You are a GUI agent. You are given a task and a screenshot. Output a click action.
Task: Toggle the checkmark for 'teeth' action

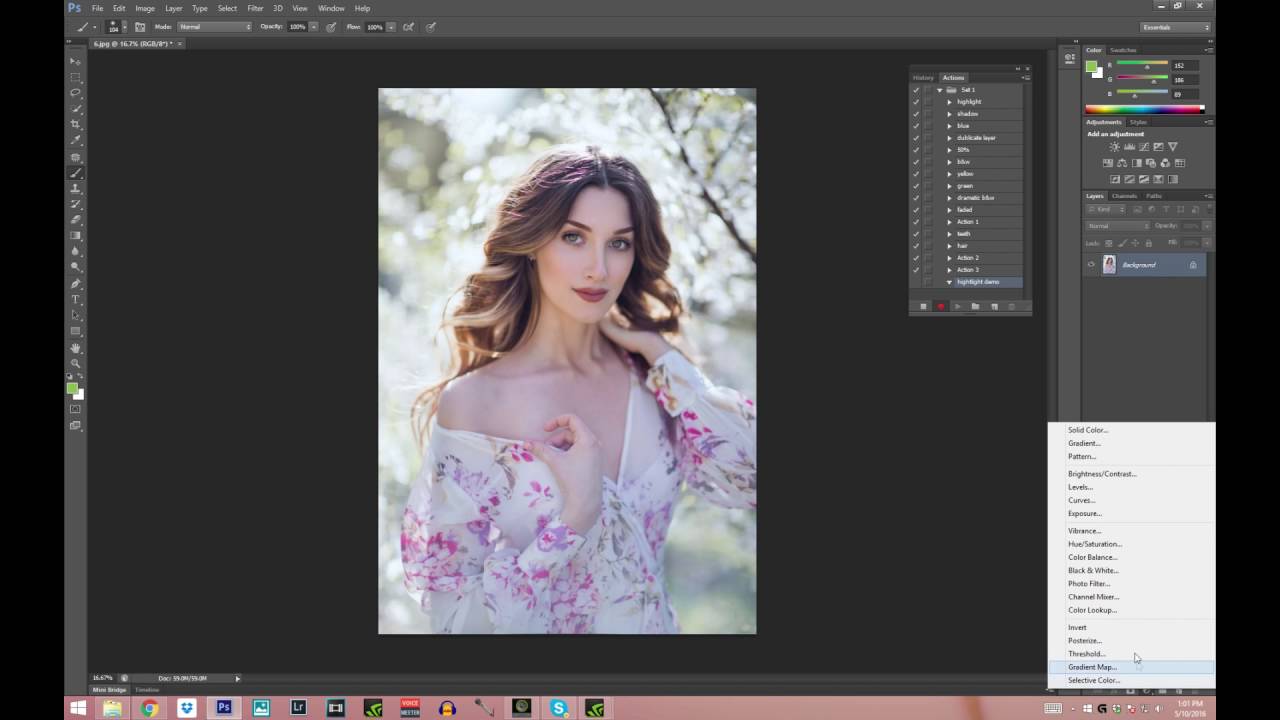(x=916, y=234)
